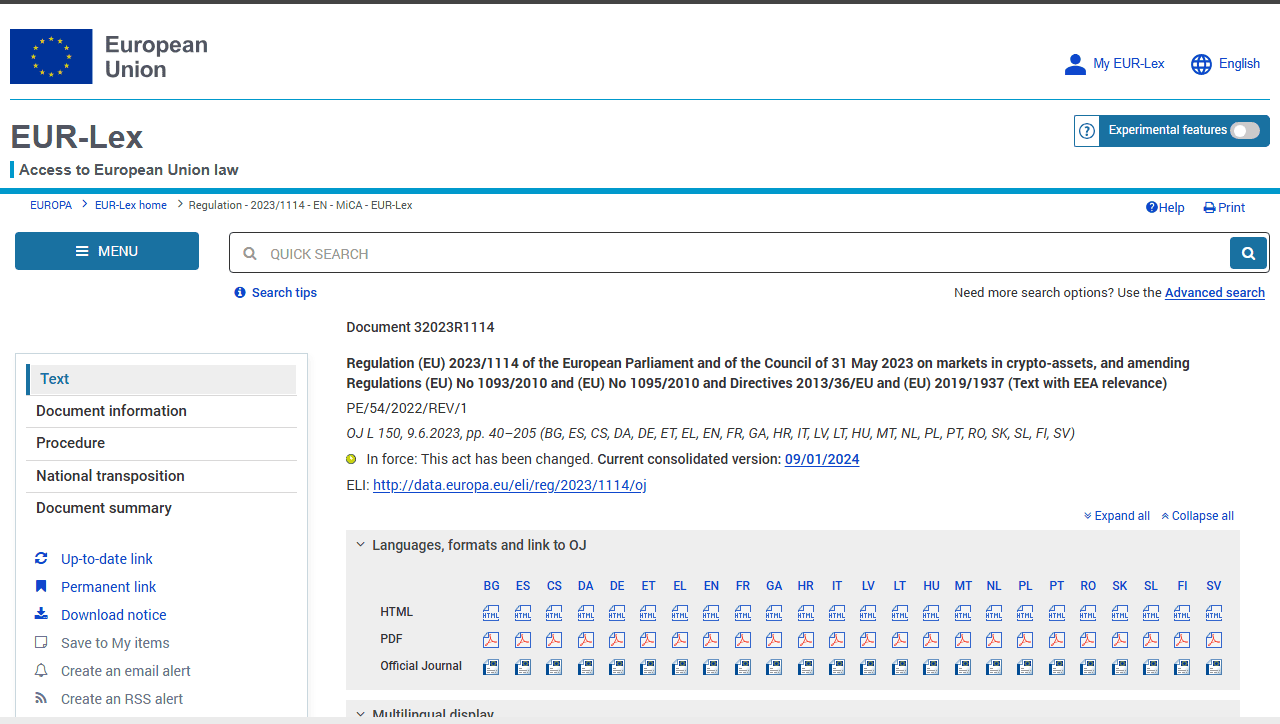
Task: Click the Search tips info icon
Action: pyautogui.click(x=240, y=293)
